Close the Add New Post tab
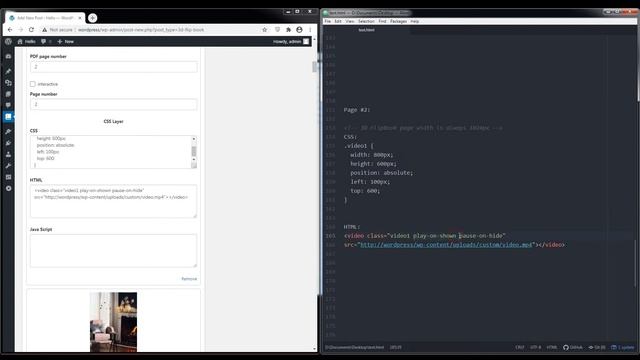Screen dimensions: 640x360 tap(80, 18)
